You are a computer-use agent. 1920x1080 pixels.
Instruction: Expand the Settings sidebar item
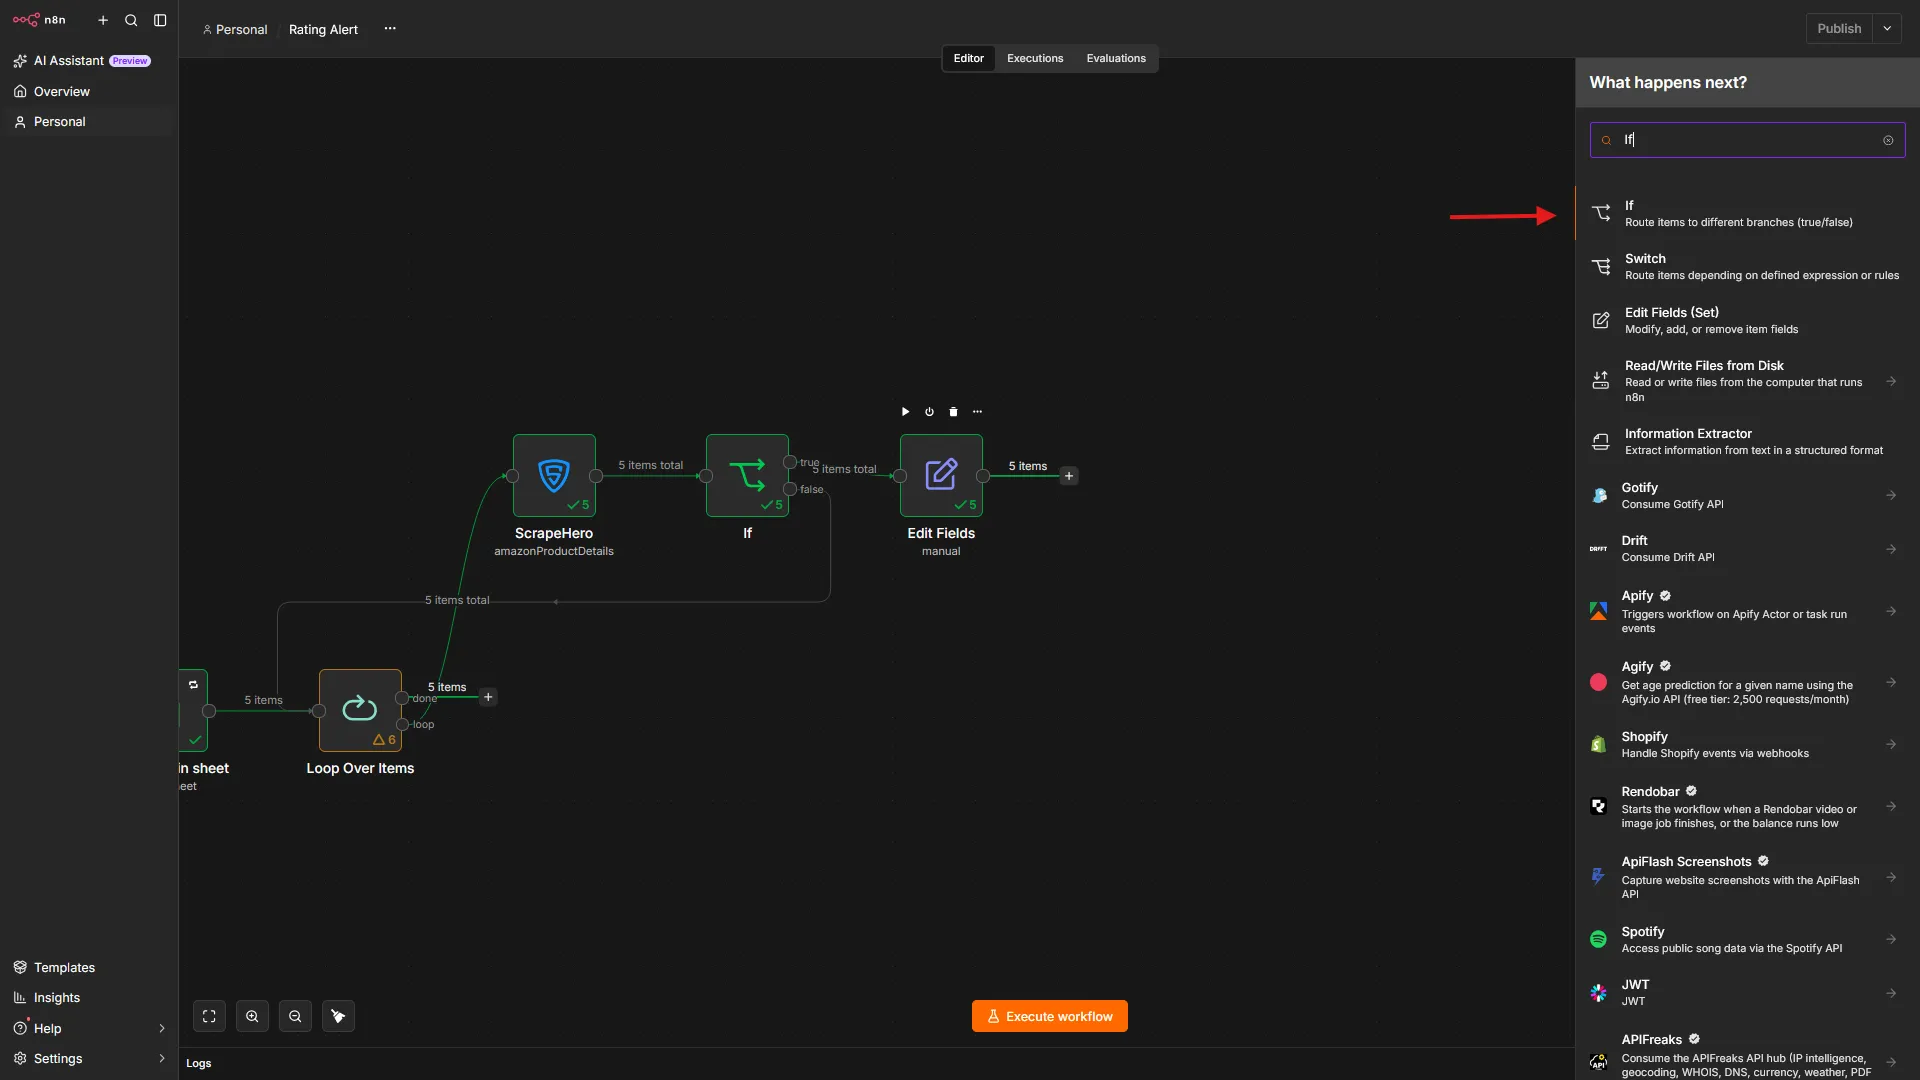[89, 1058]
